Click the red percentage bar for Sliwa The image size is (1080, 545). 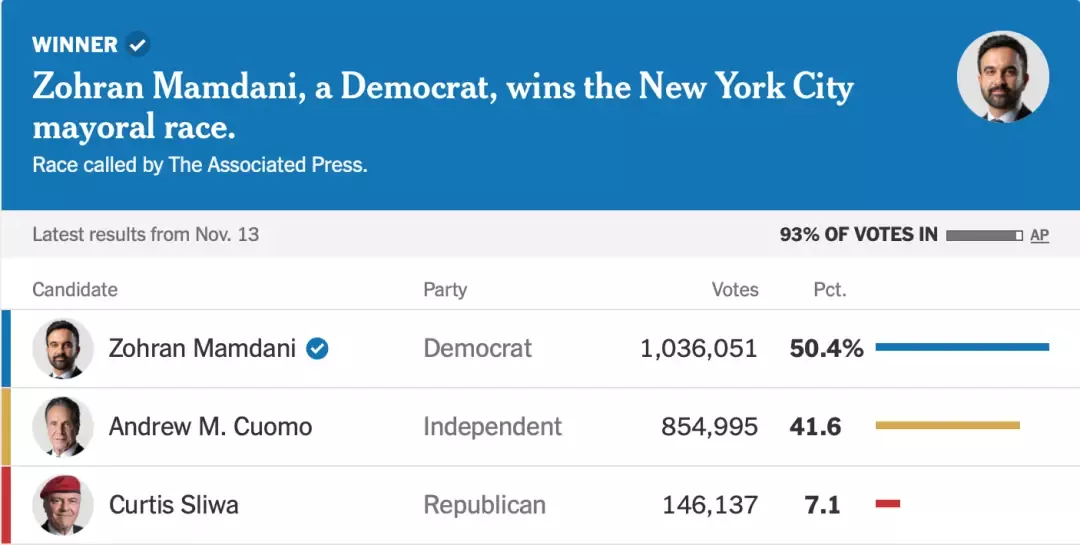(x=888, y=503)
